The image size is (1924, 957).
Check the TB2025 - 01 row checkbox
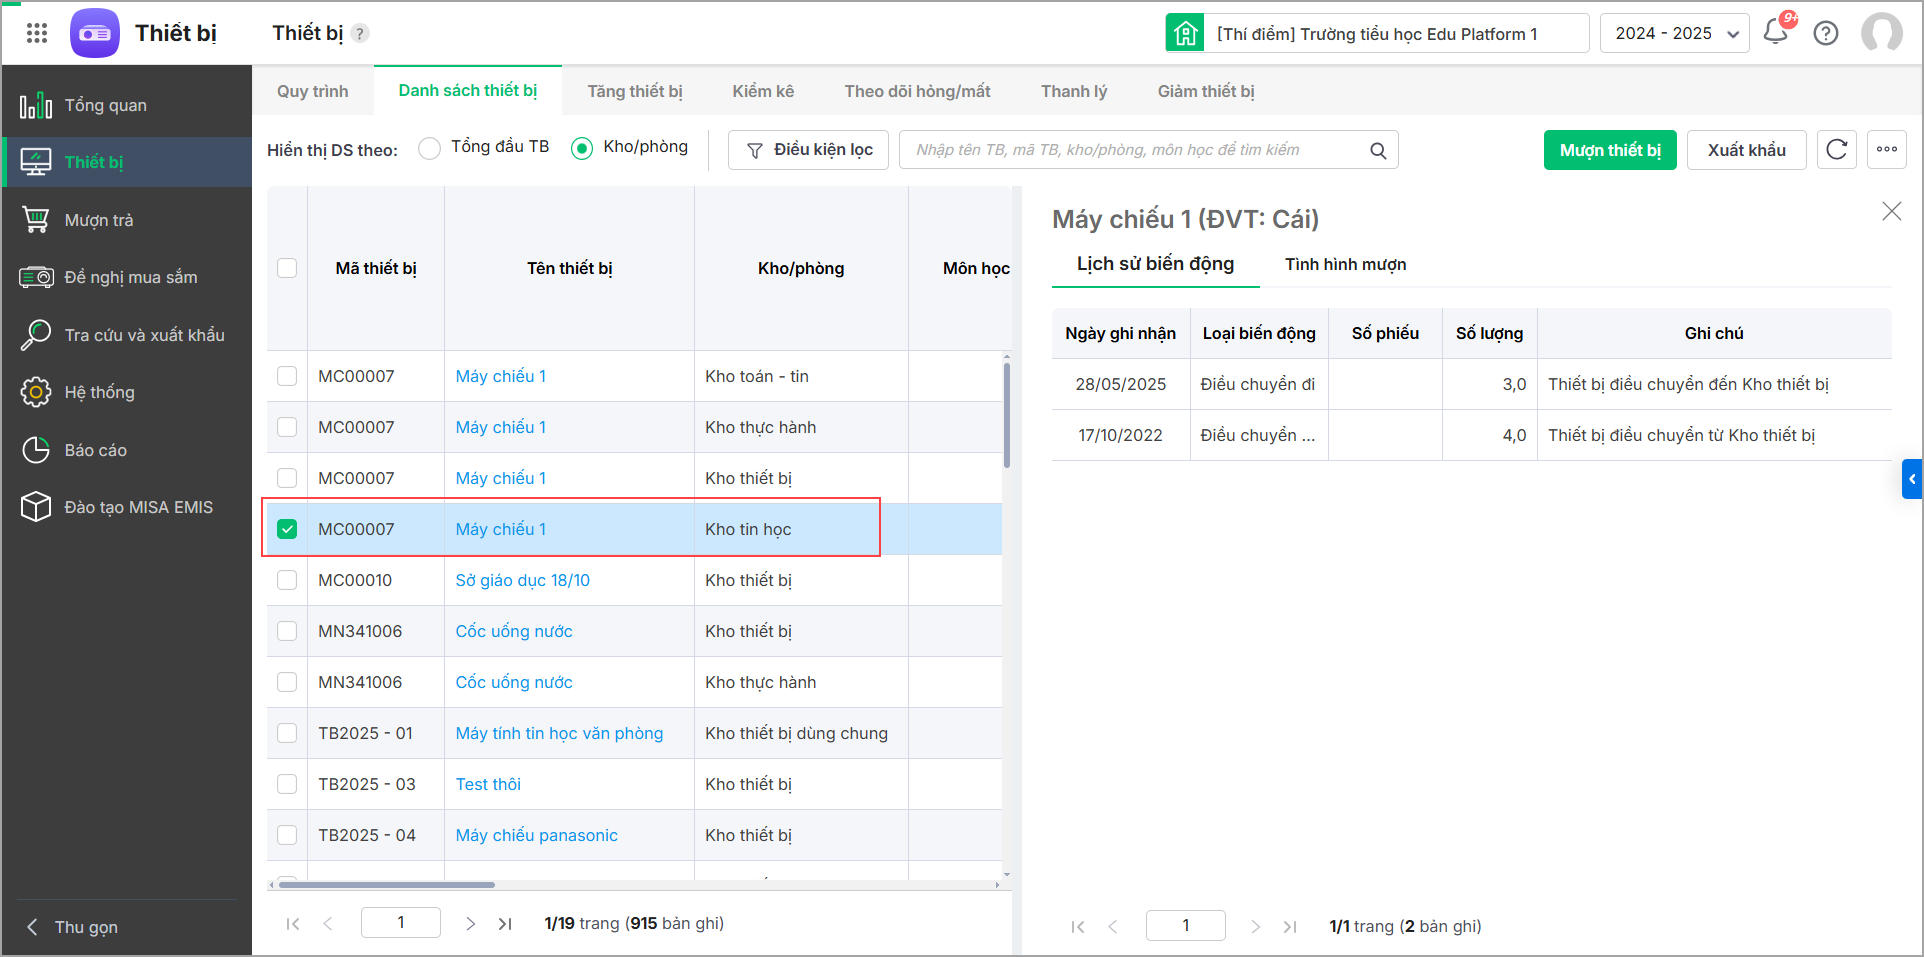point(287,733)
